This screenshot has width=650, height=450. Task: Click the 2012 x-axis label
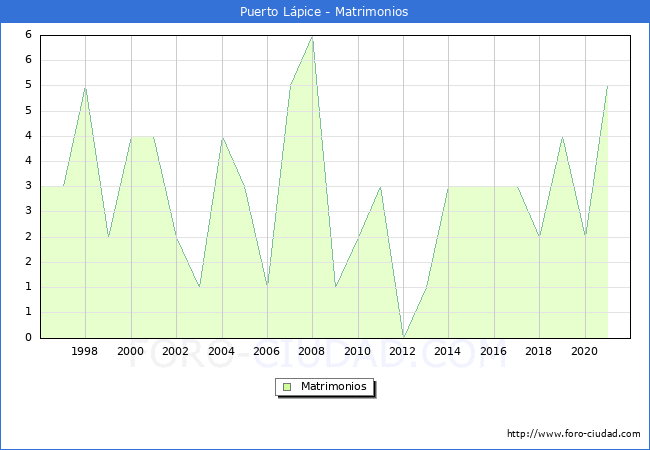click(403, 351)
